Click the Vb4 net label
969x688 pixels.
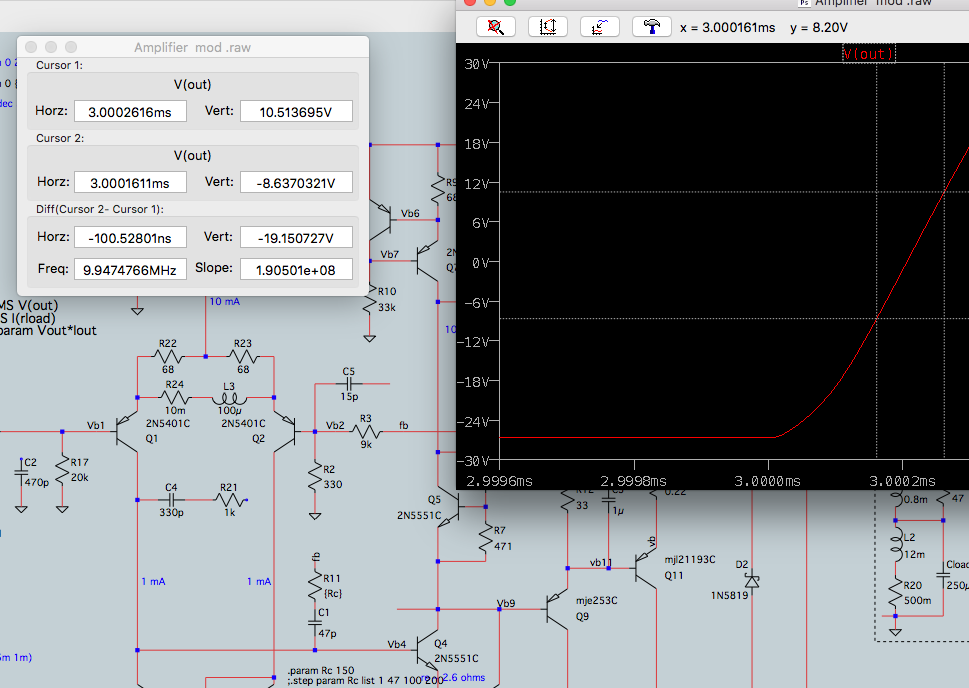click(397, 644)
